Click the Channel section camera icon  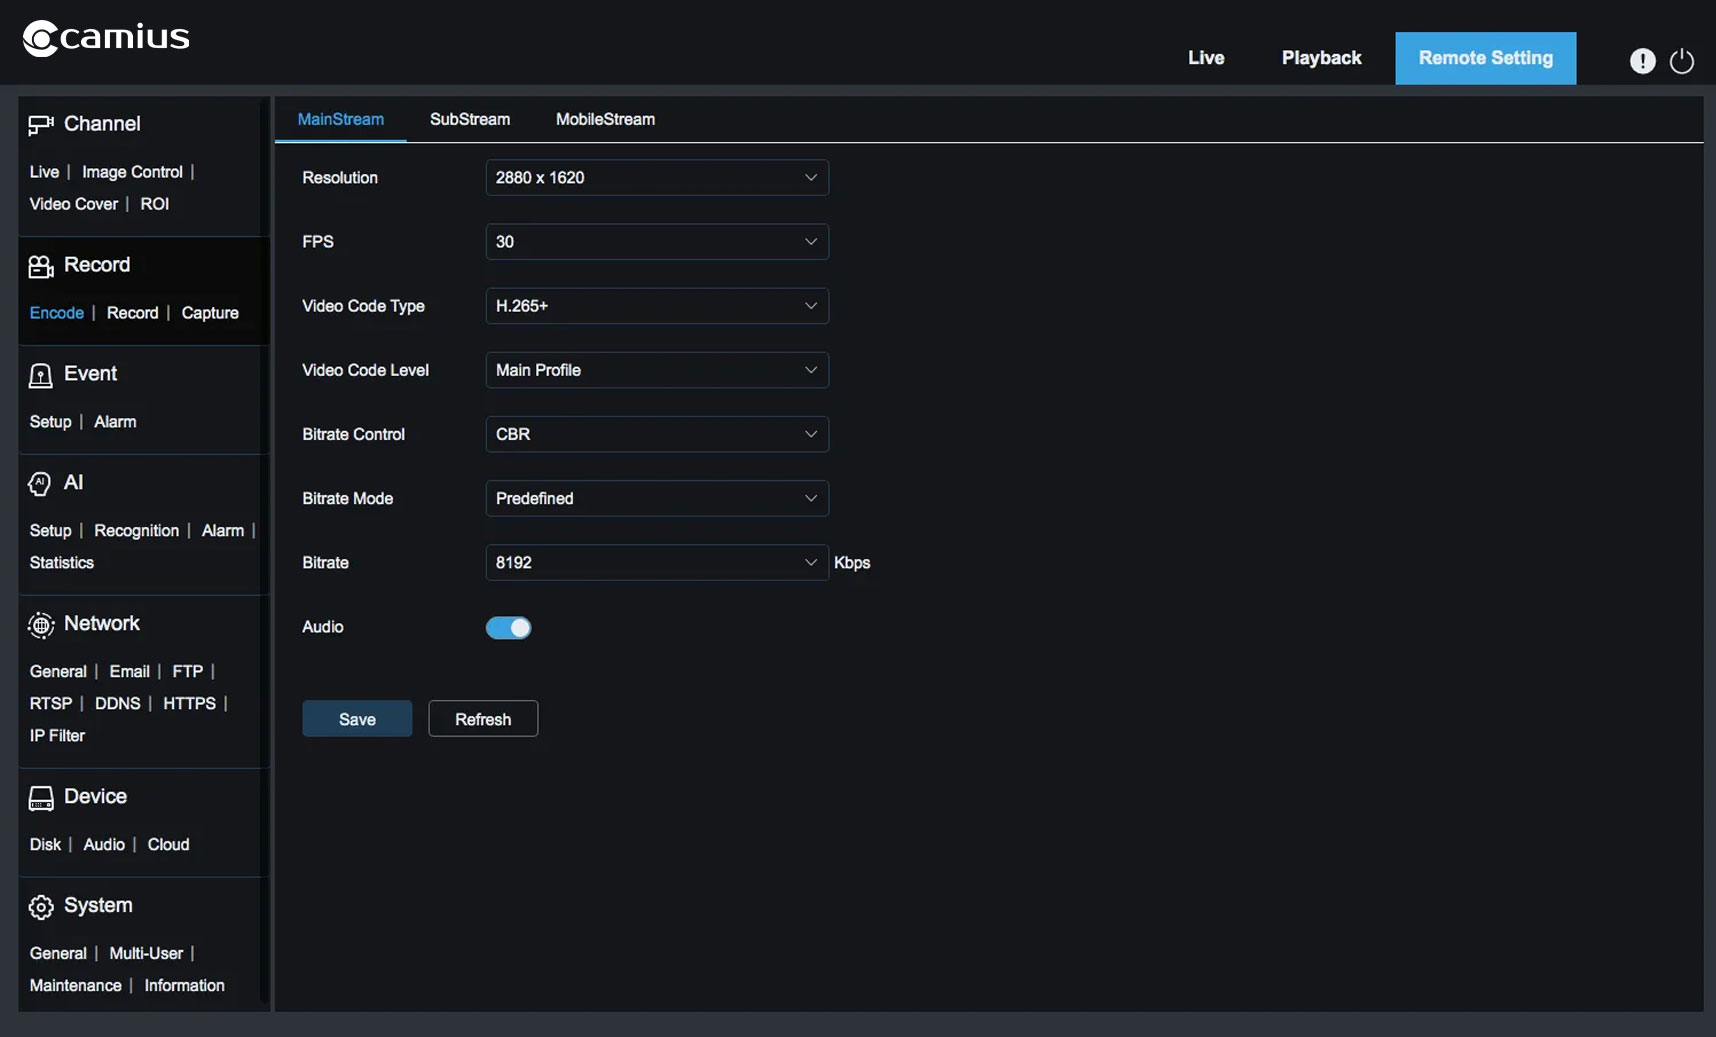point(40,125)
